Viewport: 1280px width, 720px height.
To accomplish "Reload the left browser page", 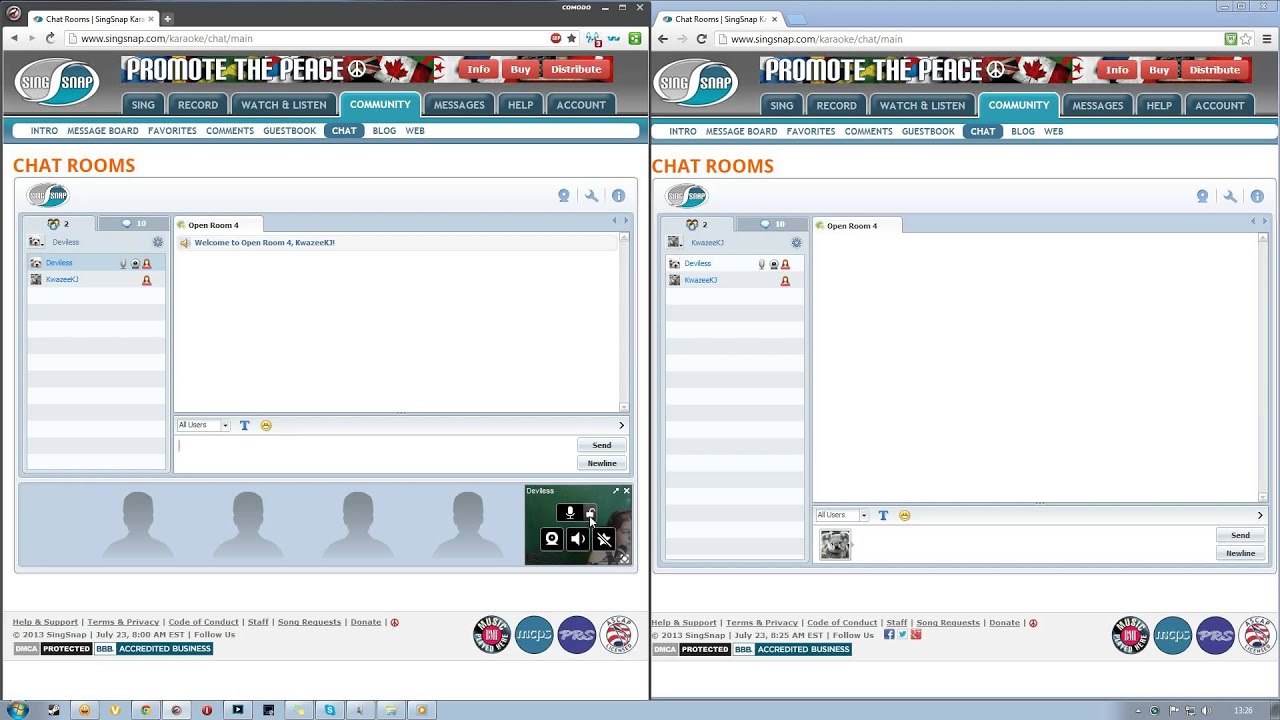I will 50,38.
